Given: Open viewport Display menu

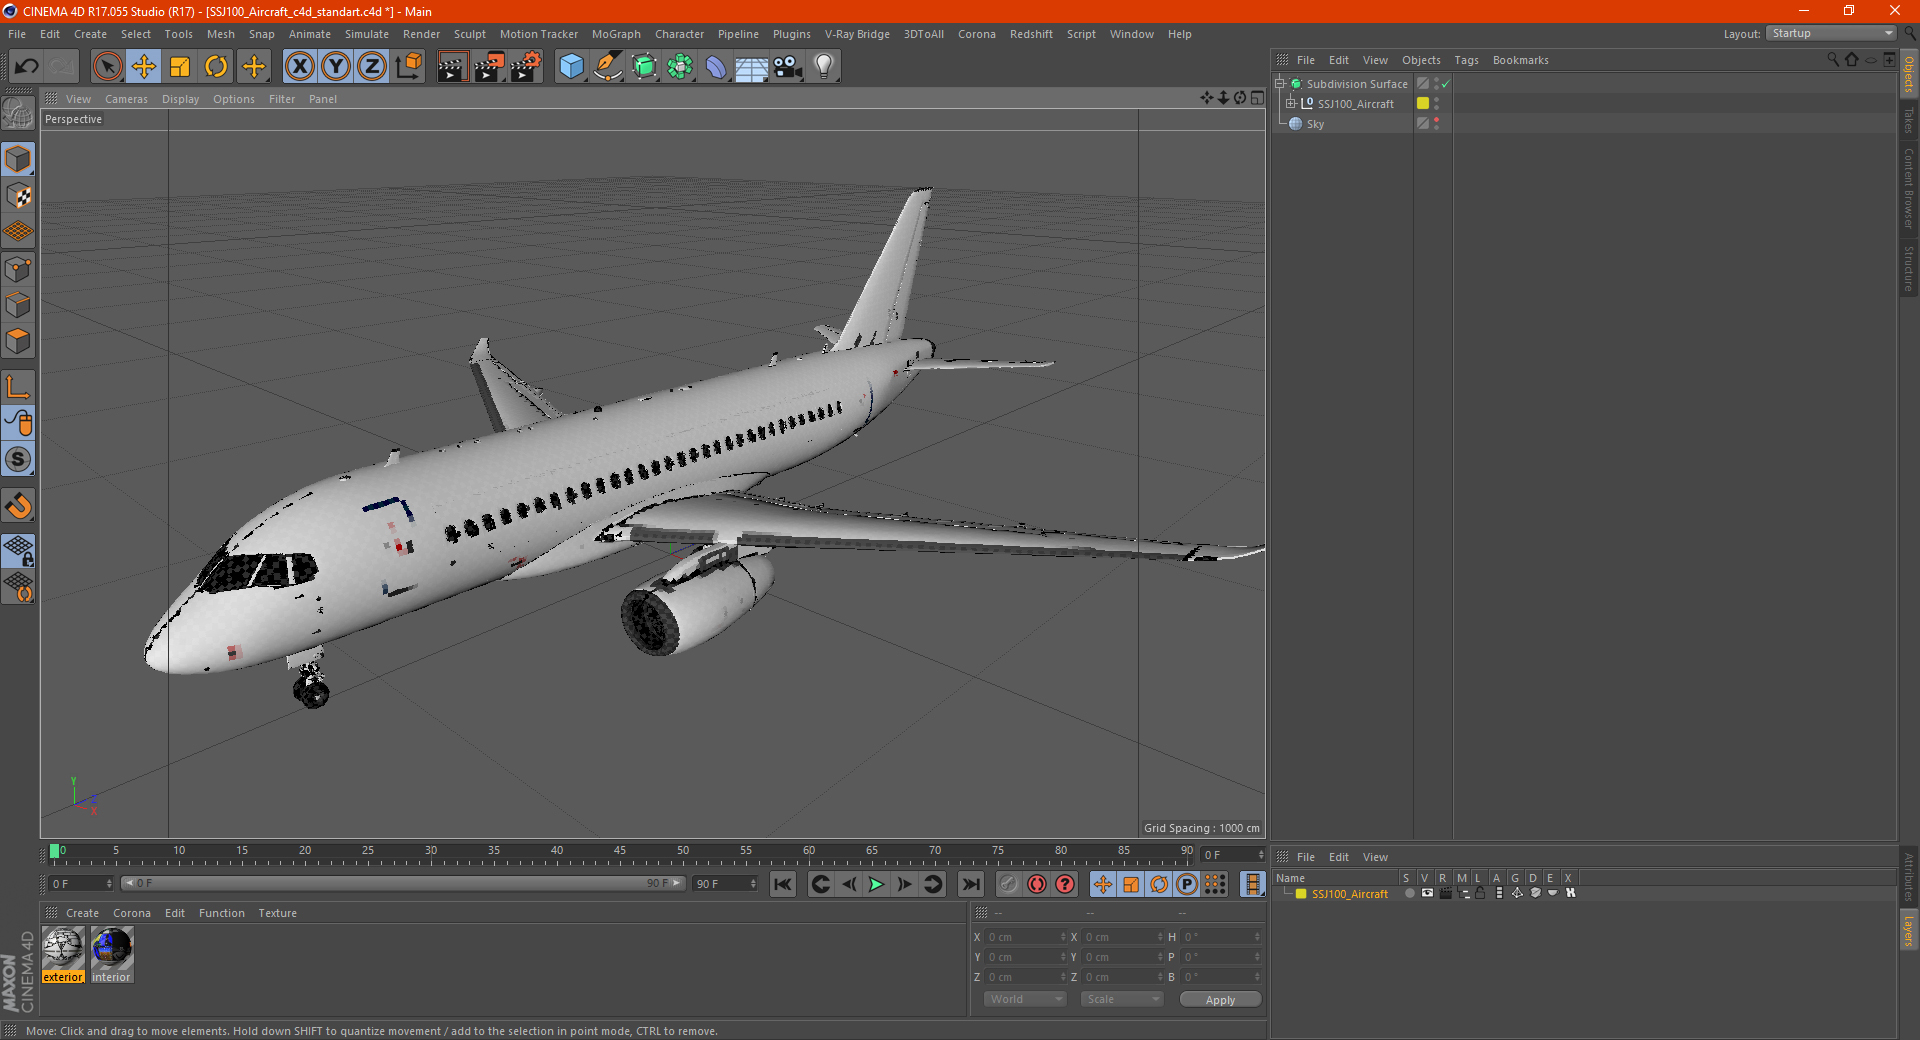Looking at the screenshot, I should pyautogui.click(x=180, y=99).
